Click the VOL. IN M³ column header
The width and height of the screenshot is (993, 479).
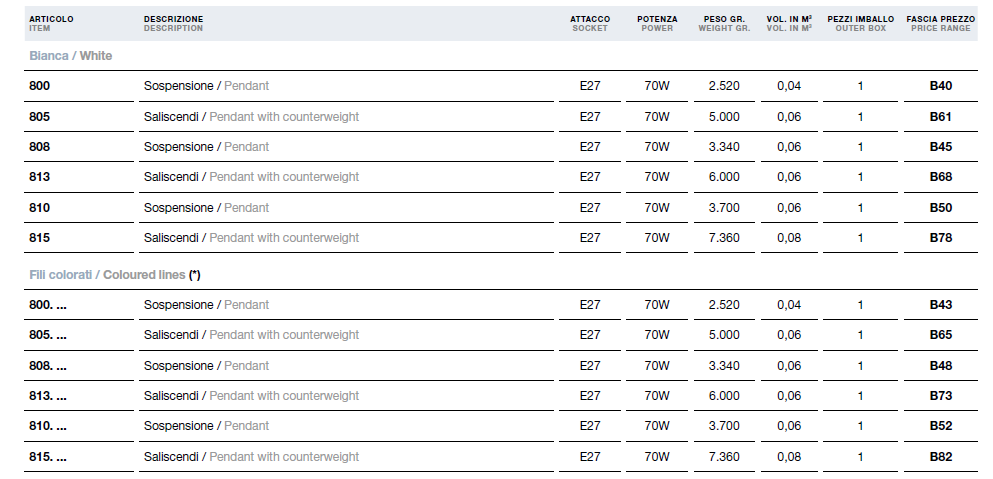789,23
